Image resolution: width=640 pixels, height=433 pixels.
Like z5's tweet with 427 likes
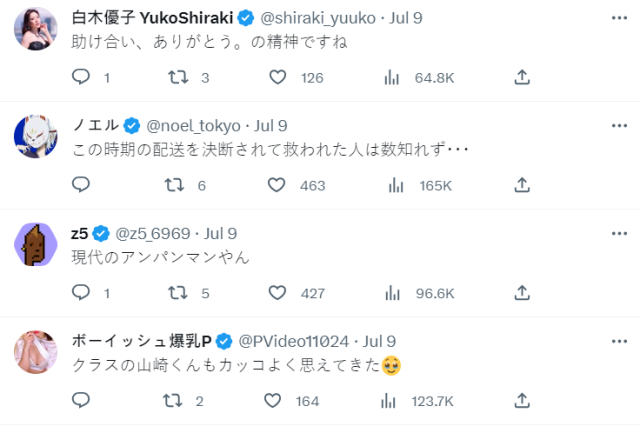(277, 293)
